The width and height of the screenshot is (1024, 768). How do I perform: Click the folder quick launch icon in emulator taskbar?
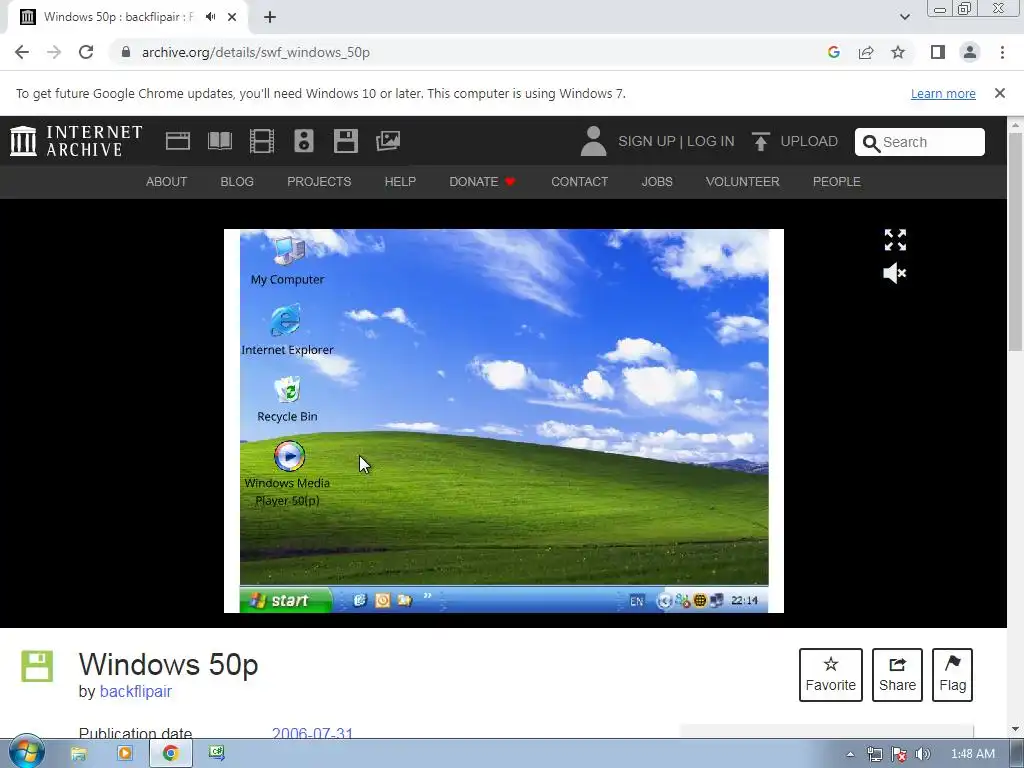click(405, 600)
